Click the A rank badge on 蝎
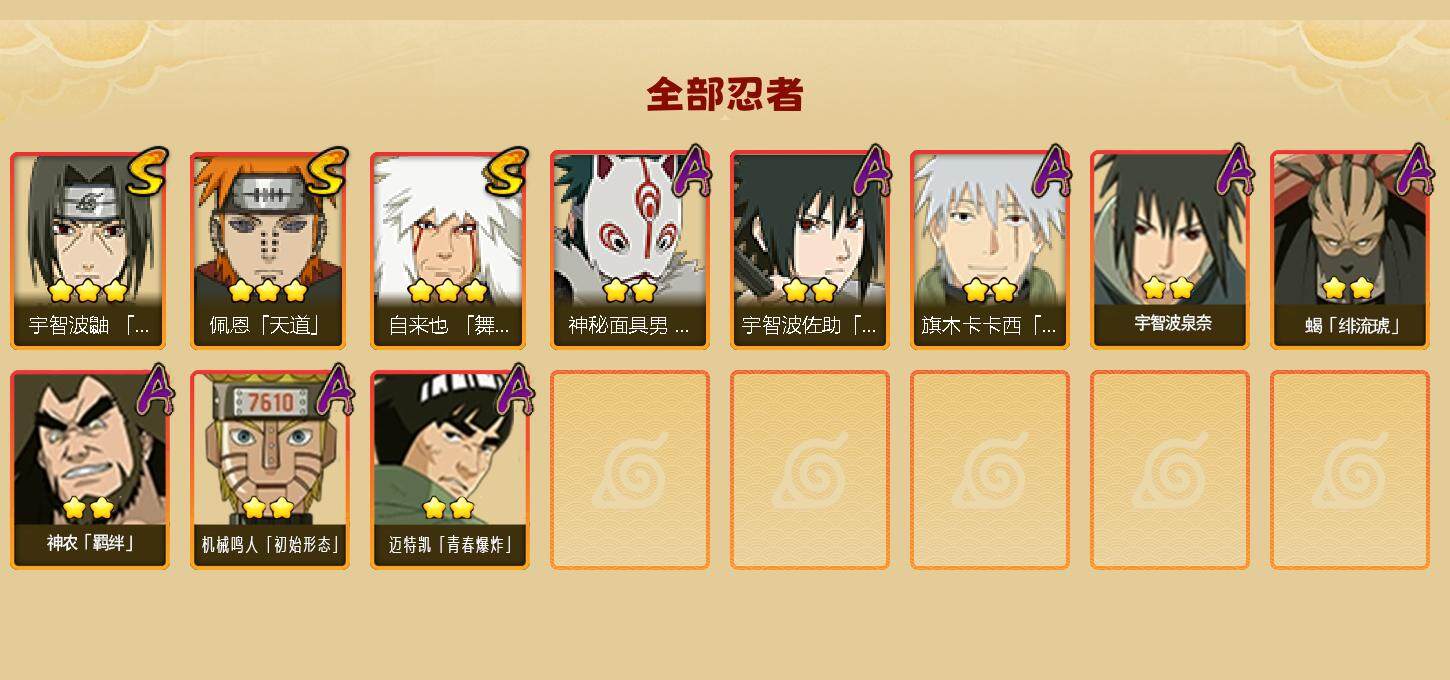Image resolution: width=1450 pixels, height=680 pixels. tap(1414, 171)
